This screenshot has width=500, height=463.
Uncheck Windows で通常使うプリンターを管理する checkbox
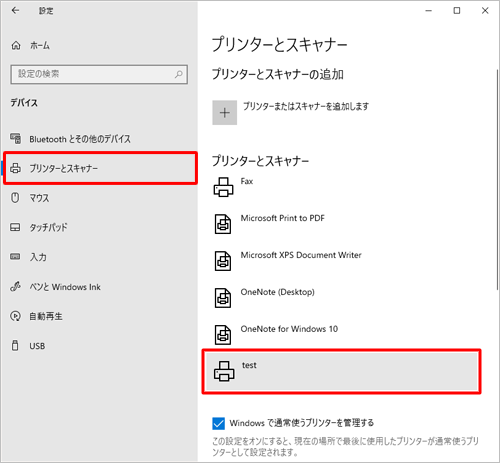(219, 424)
